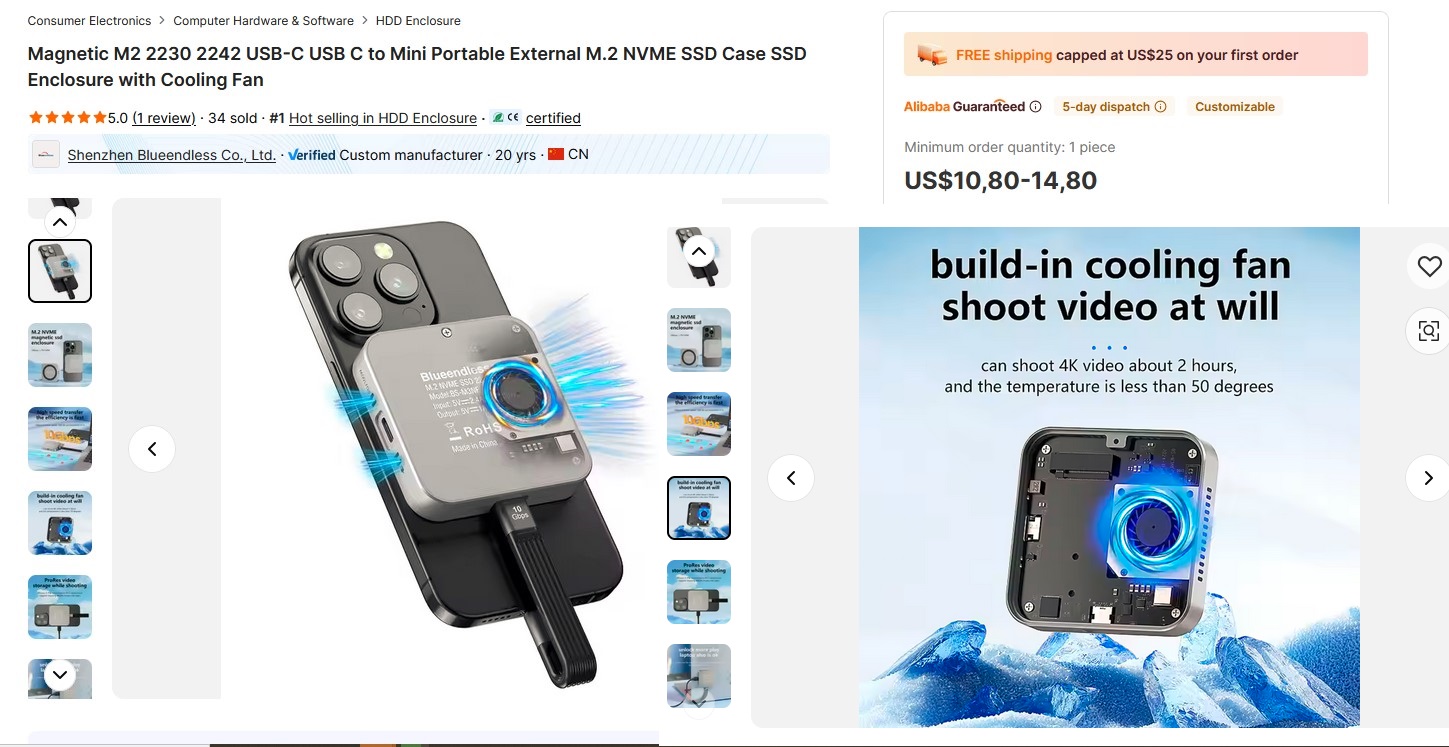
Task: Go to next image in right gallery
Action: 1427,478
